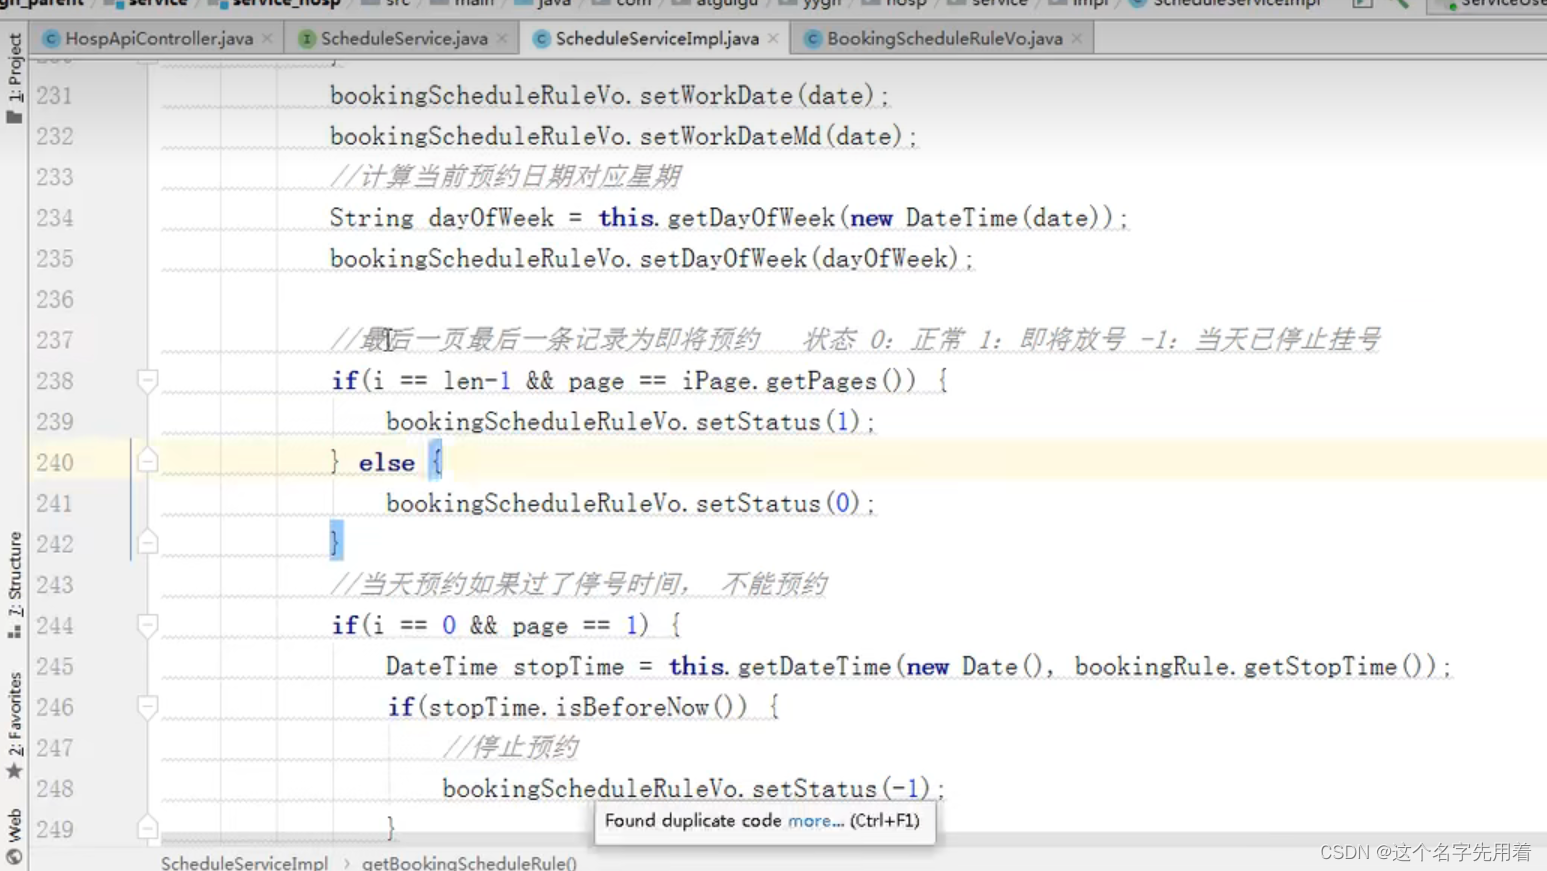Open the BookingScheduleRuleVo.java tab

point(944,39)
